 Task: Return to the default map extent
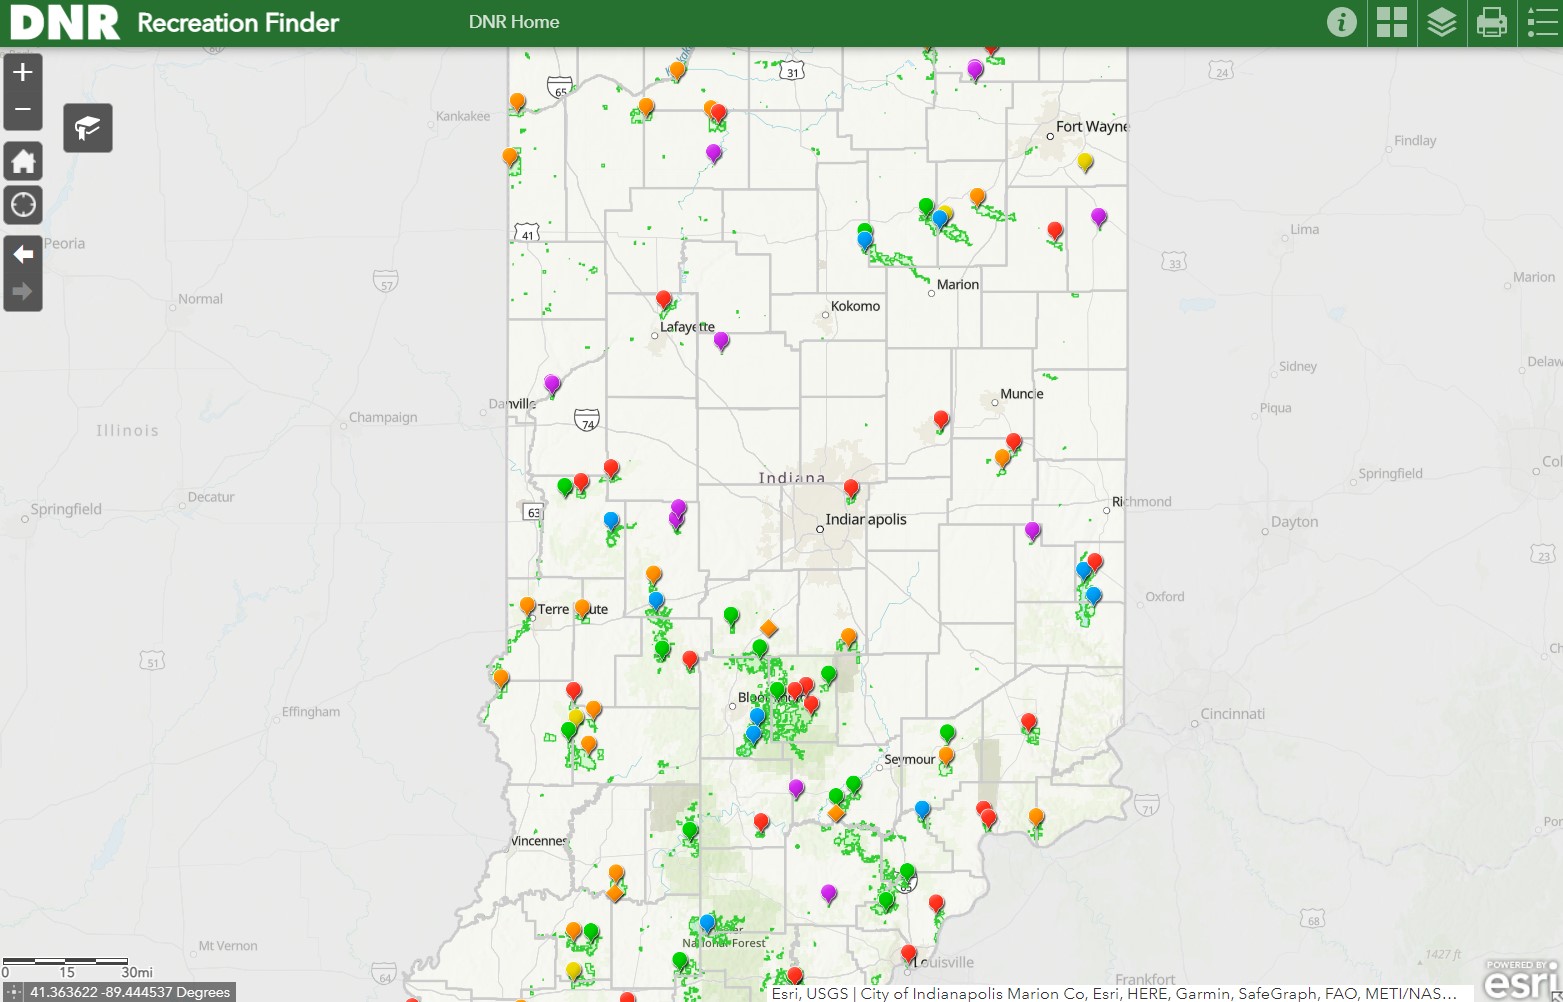coord(22,161)
